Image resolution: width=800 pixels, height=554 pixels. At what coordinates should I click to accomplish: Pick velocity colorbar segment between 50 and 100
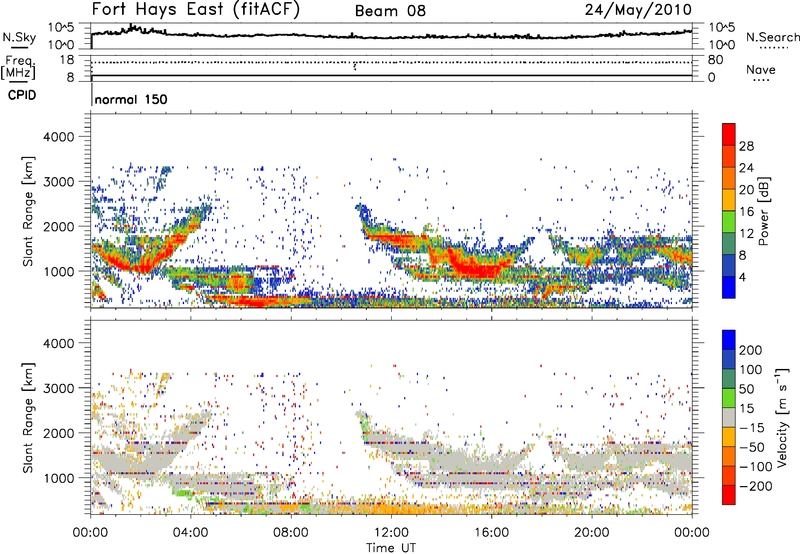(x=729, y=379)
